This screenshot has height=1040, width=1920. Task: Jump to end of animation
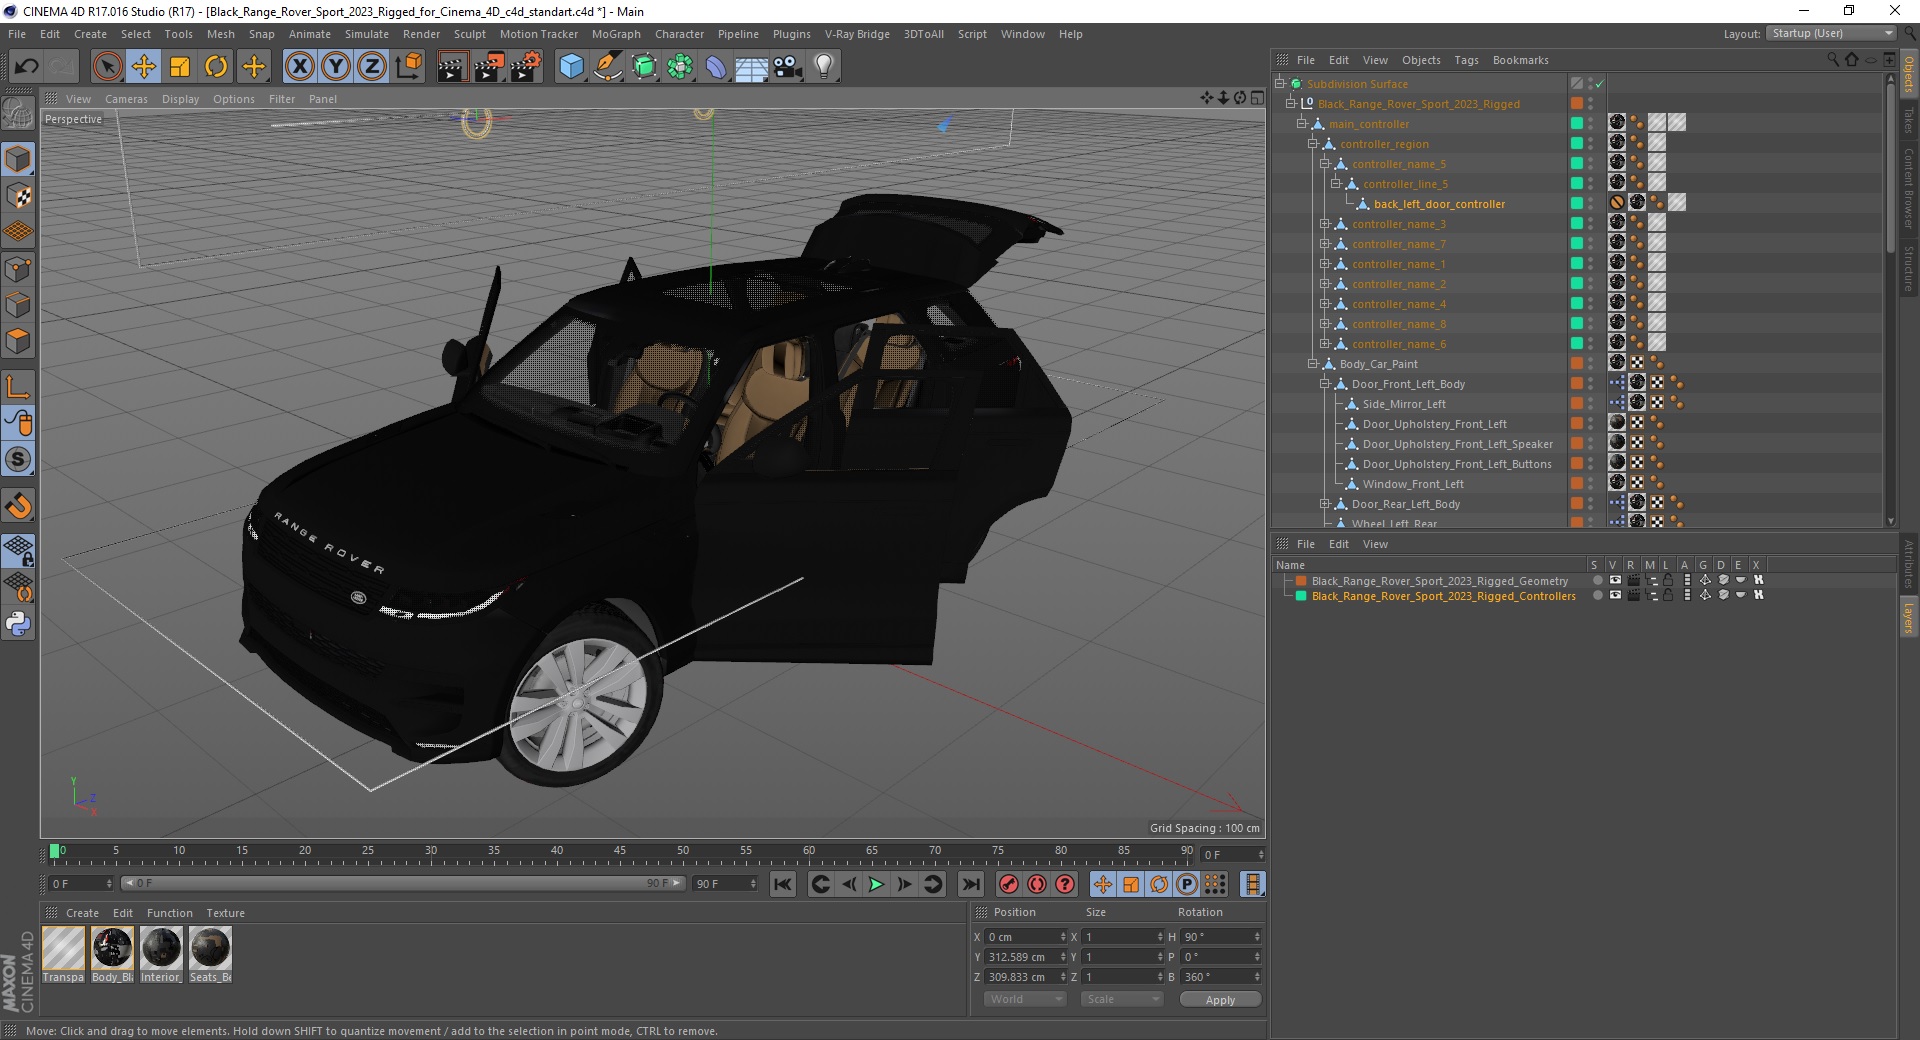point(970,884)
